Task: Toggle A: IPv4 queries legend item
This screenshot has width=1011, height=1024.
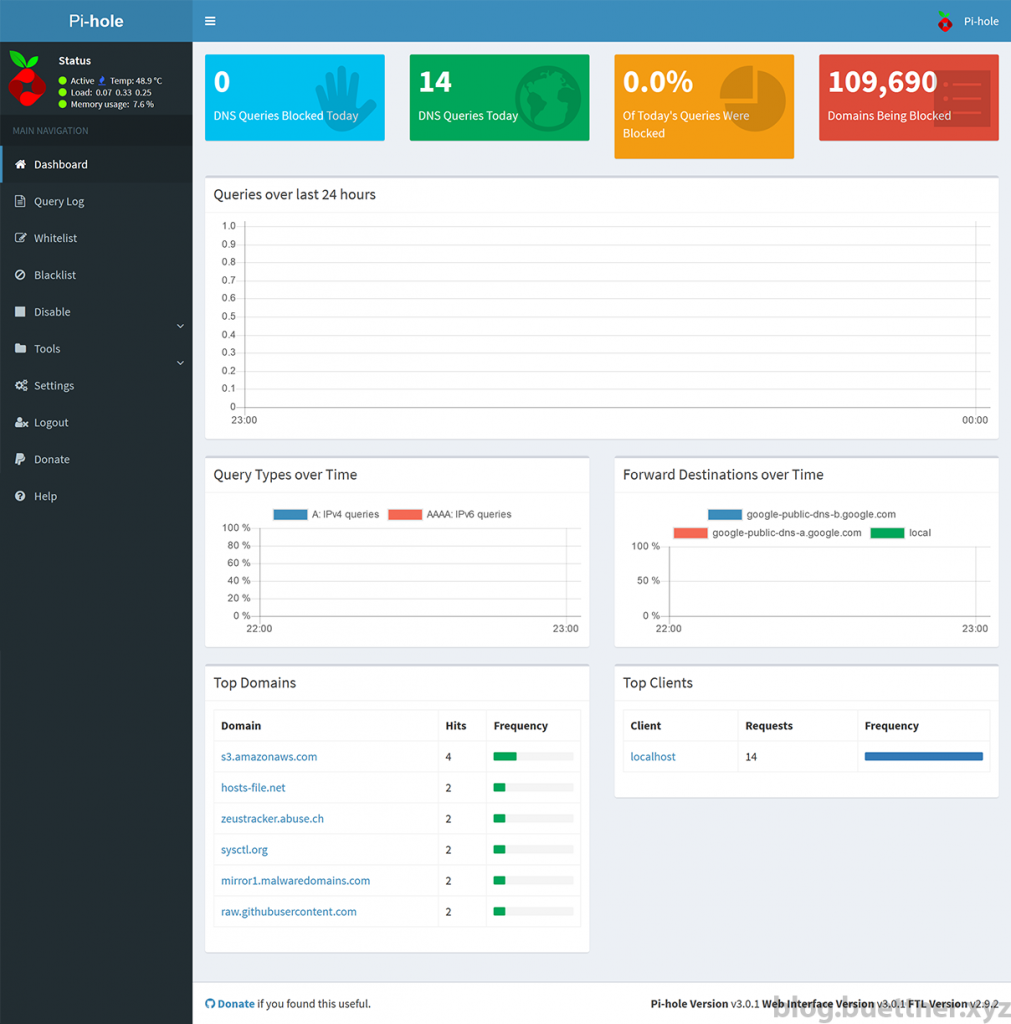Action: click(x=326, y=514)
